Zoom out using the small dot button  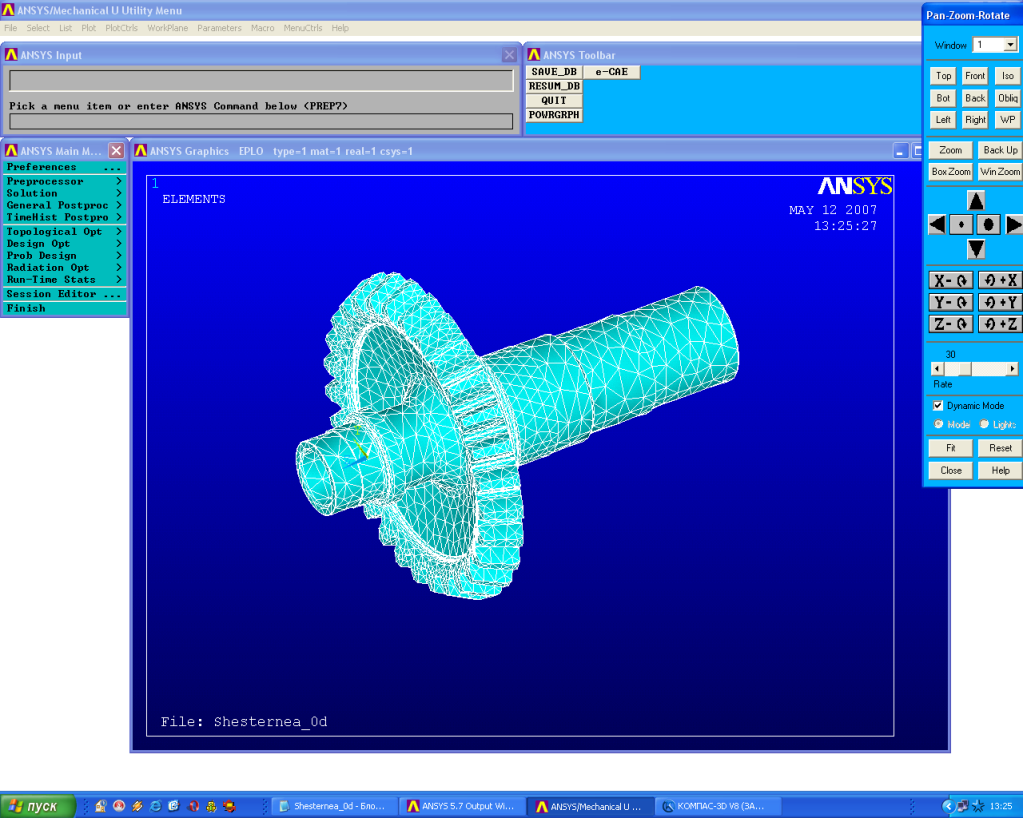click(x=961, y=225)
